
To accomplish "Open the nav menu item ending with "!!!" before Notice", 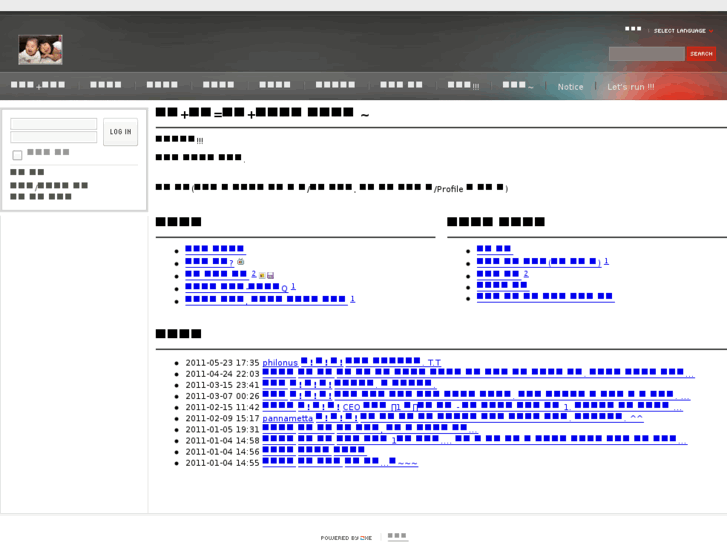I will pos(463,85).
